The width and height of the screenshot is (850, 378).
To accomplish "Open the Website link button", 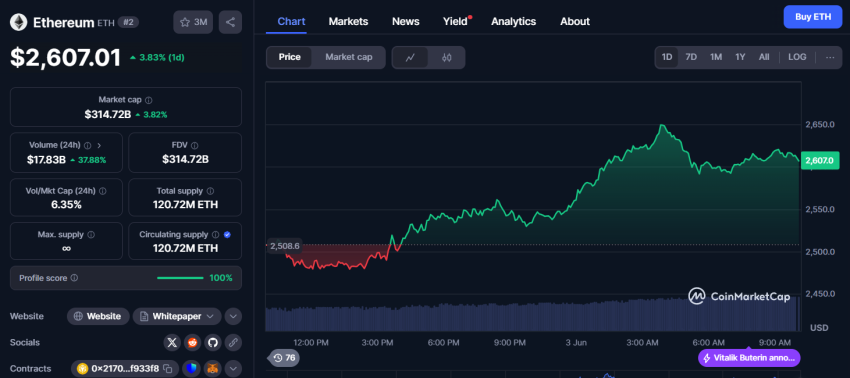I will coord(98,316).
